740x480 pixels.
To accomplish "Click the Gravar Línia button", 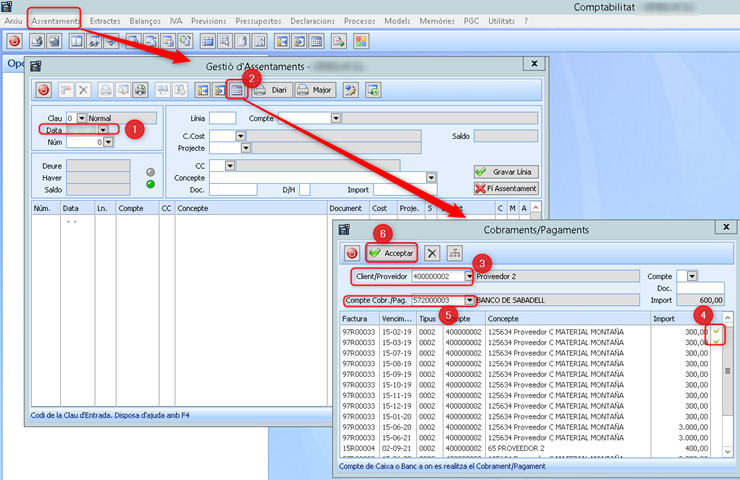I will pyautogui.click(x=506, y=172).
